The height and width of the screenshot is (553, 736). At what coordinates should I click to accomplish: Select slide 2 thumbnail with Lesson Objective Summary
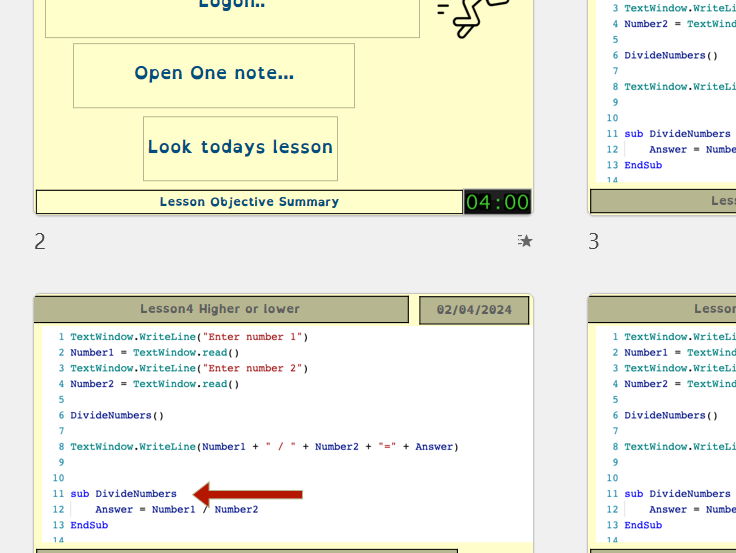(284, 107)
